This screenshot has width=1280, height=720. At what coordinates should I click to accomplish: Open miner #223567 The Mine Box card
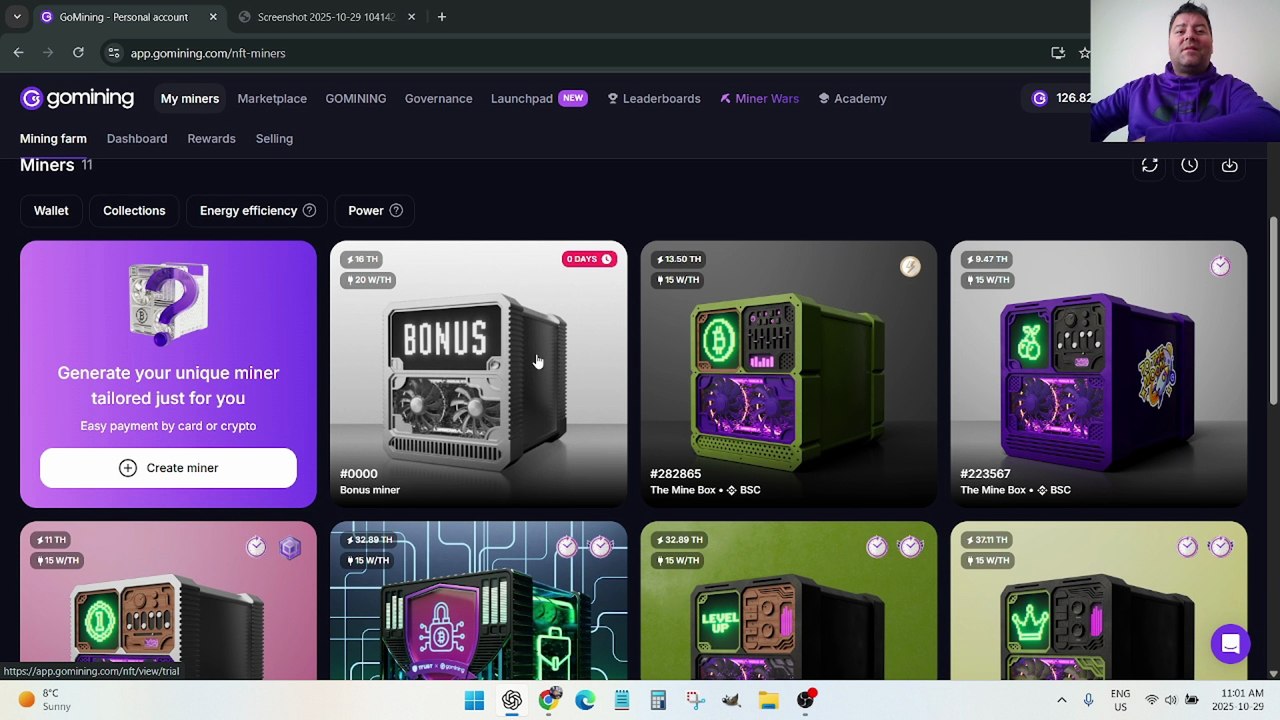[x=1099, y=374]
